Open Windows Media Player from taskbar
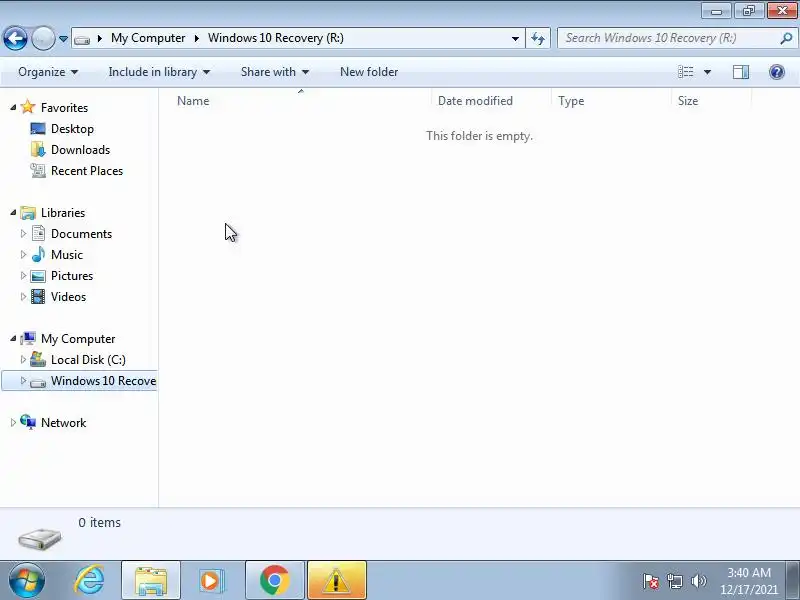 pos(212,580)
